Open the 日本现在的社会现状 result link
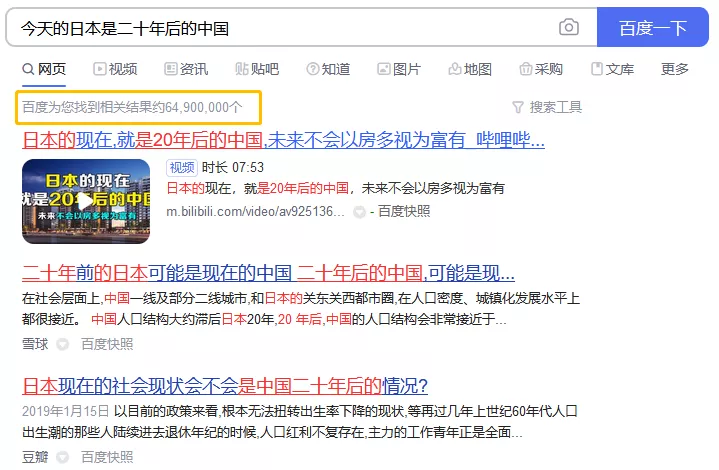This screenshot has height=470, width=719. [x=225, y=386]
